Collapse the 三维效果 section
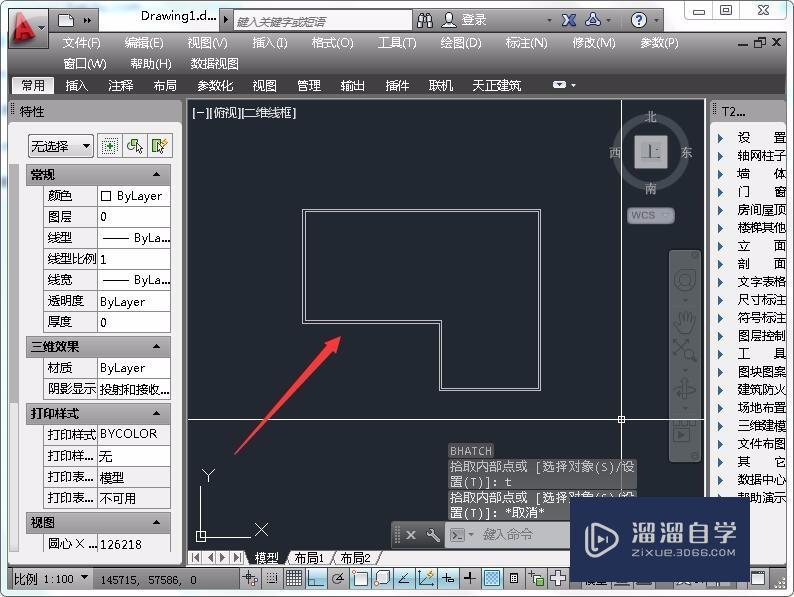Screen dimensions: 794x597 pos(156,347)
